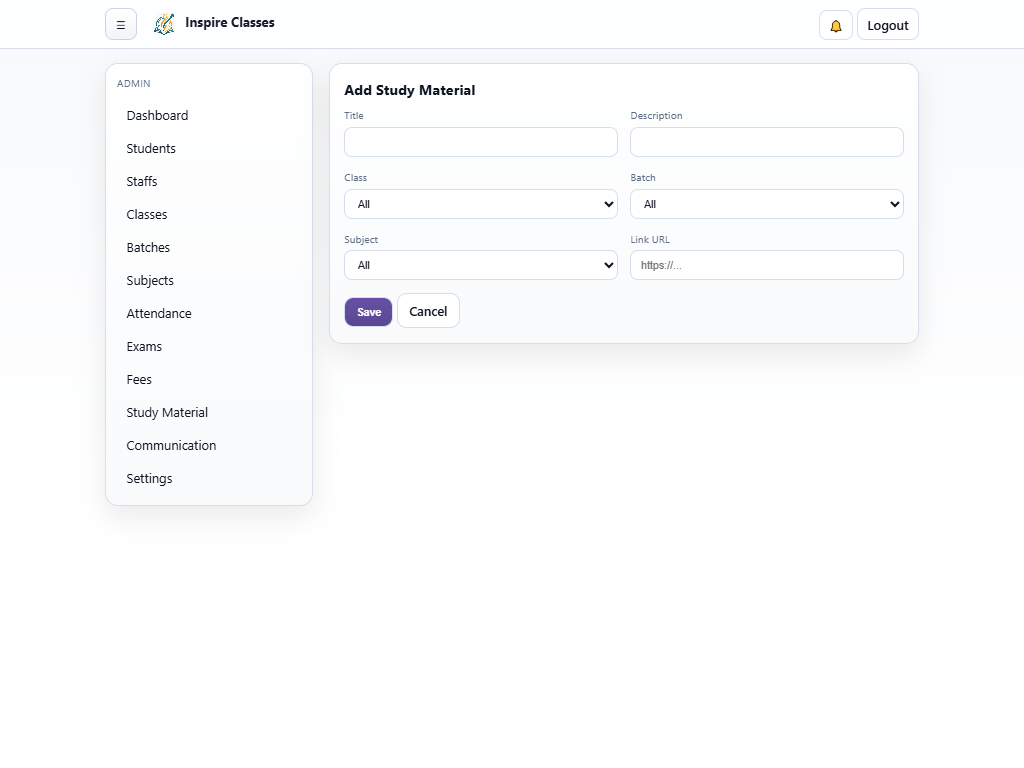Focus the Title input field

coord(481,142)
